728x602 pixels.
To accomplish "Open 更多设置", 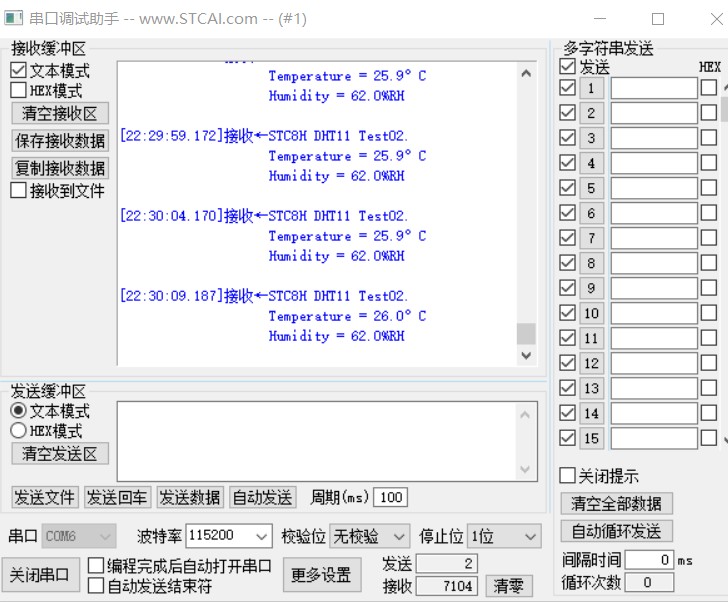I will [321, 575].
